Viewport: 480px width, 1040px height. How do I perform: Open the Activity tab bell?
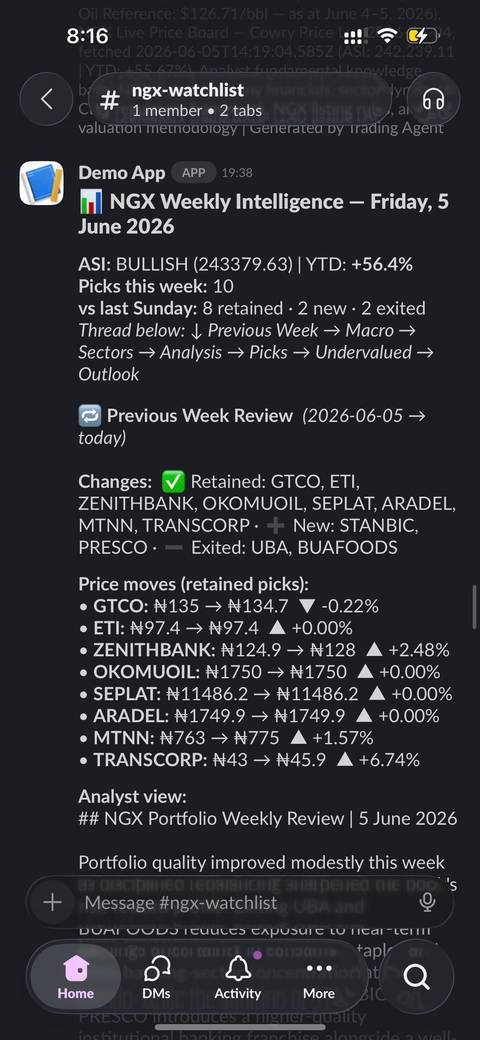point(237,978)
